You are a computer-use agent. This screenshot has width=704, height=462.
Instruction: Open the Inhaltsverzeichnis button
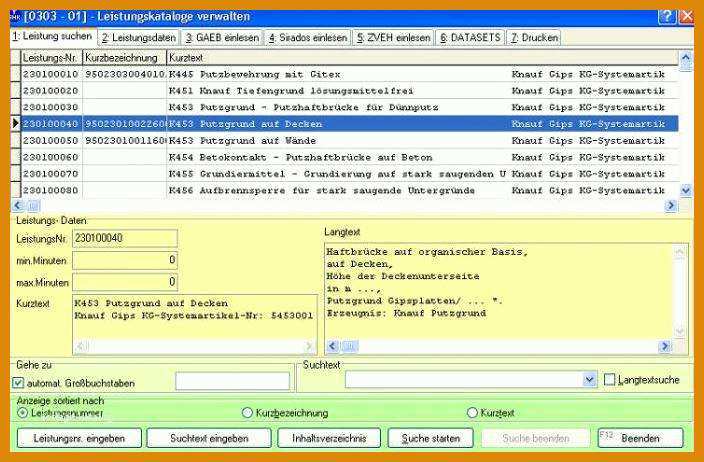click(329, 438)
